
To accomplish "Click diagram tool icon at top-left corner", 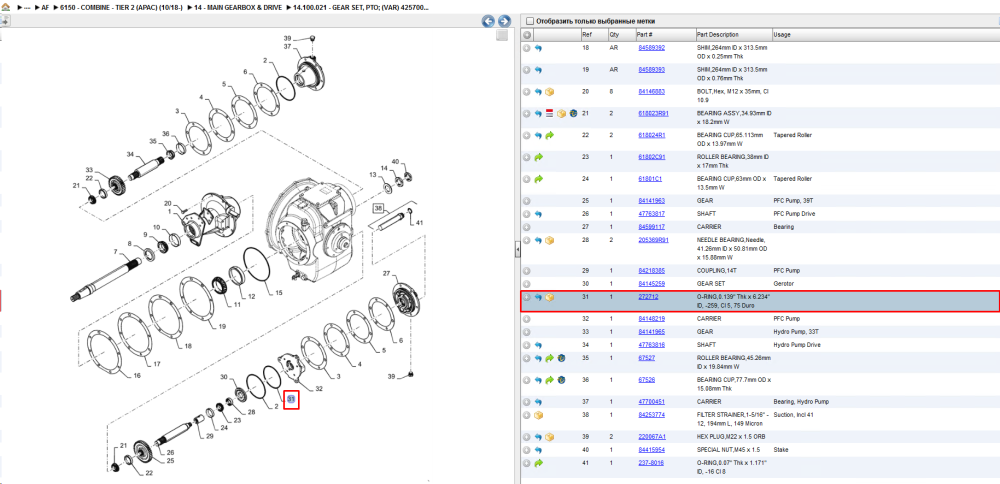I will coord(4,21).
